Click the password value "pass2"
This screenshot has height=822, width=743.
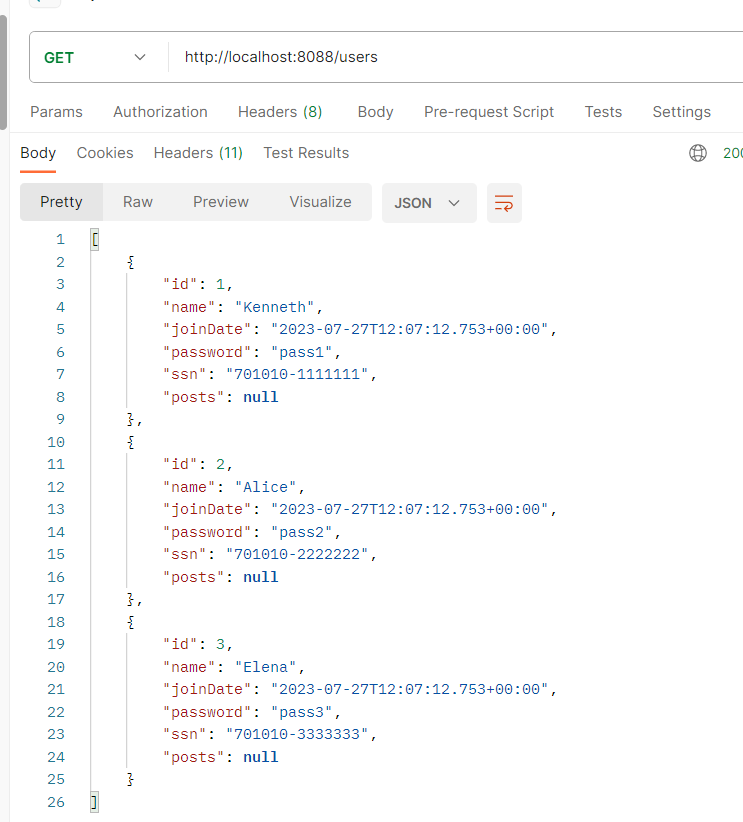(x=301, y=533)
